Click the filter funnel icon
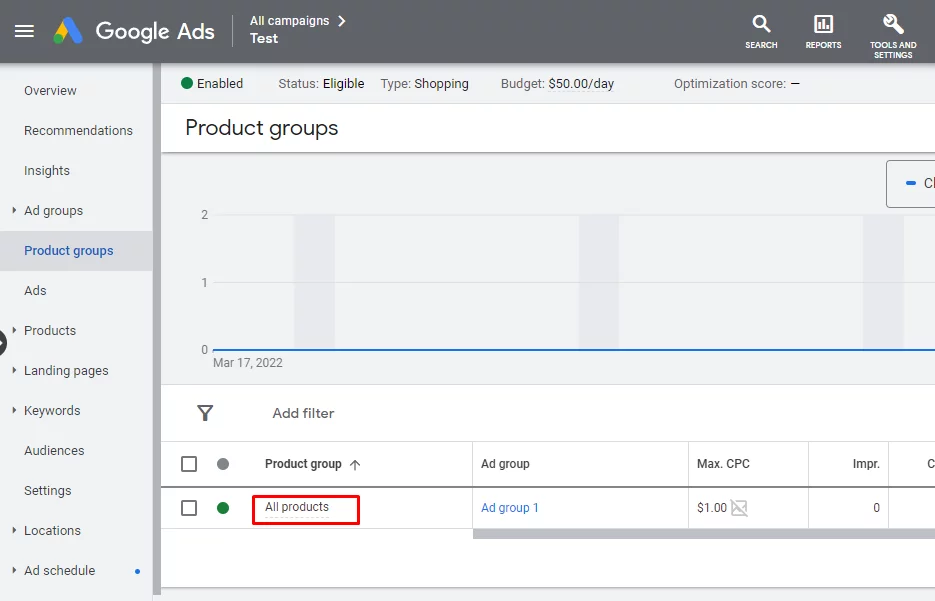This screenshot has width=935, height=601. coord(205,413)
